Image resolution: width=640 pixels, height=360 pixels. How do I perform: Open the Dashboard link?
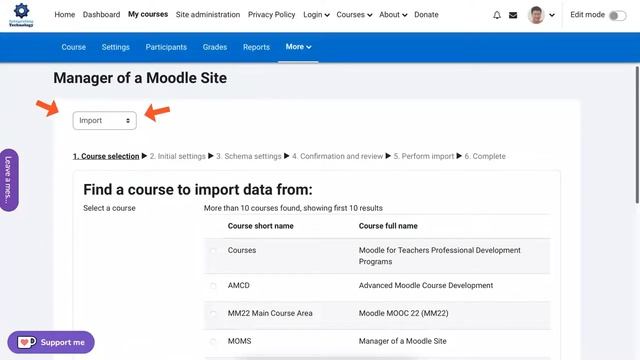tap(101, 15)
